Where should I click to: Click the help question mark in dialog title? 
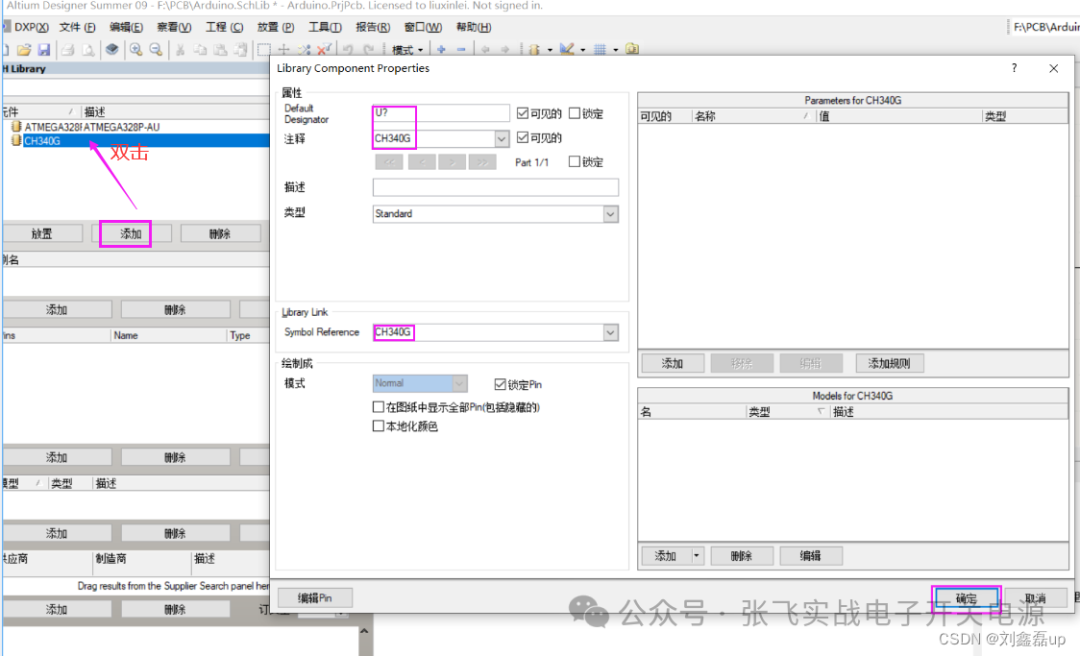coord(1014,69)
